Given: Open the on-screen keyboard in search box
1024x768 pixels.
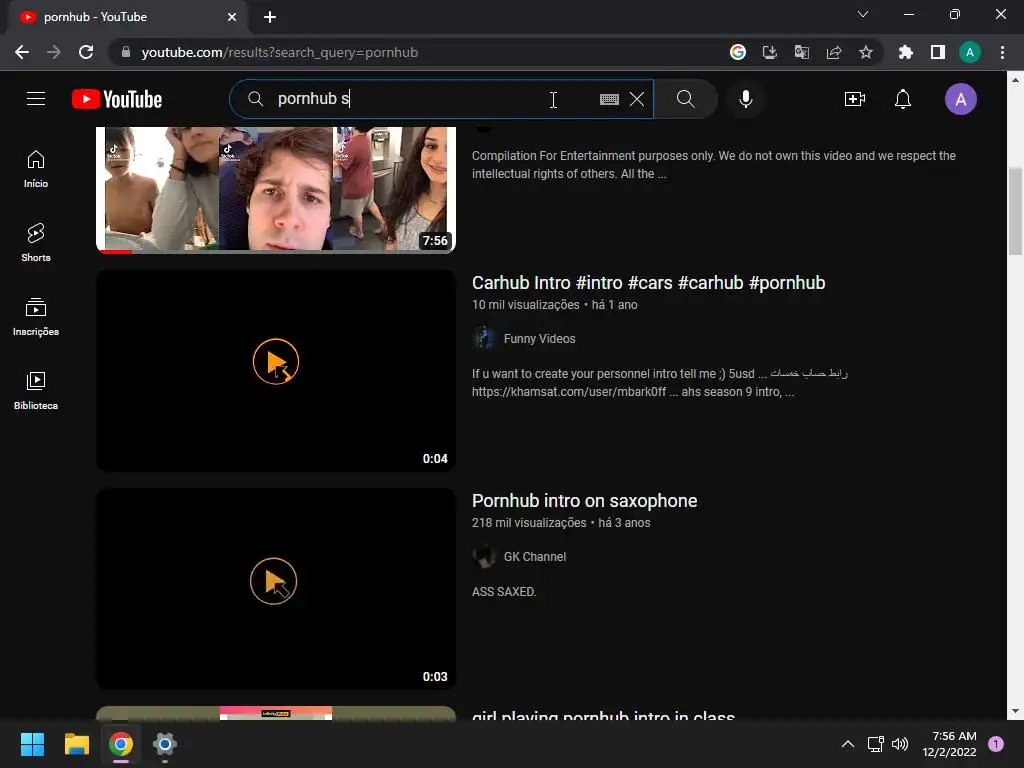Looking at the screenshot, I should click(x=609, y=99).
